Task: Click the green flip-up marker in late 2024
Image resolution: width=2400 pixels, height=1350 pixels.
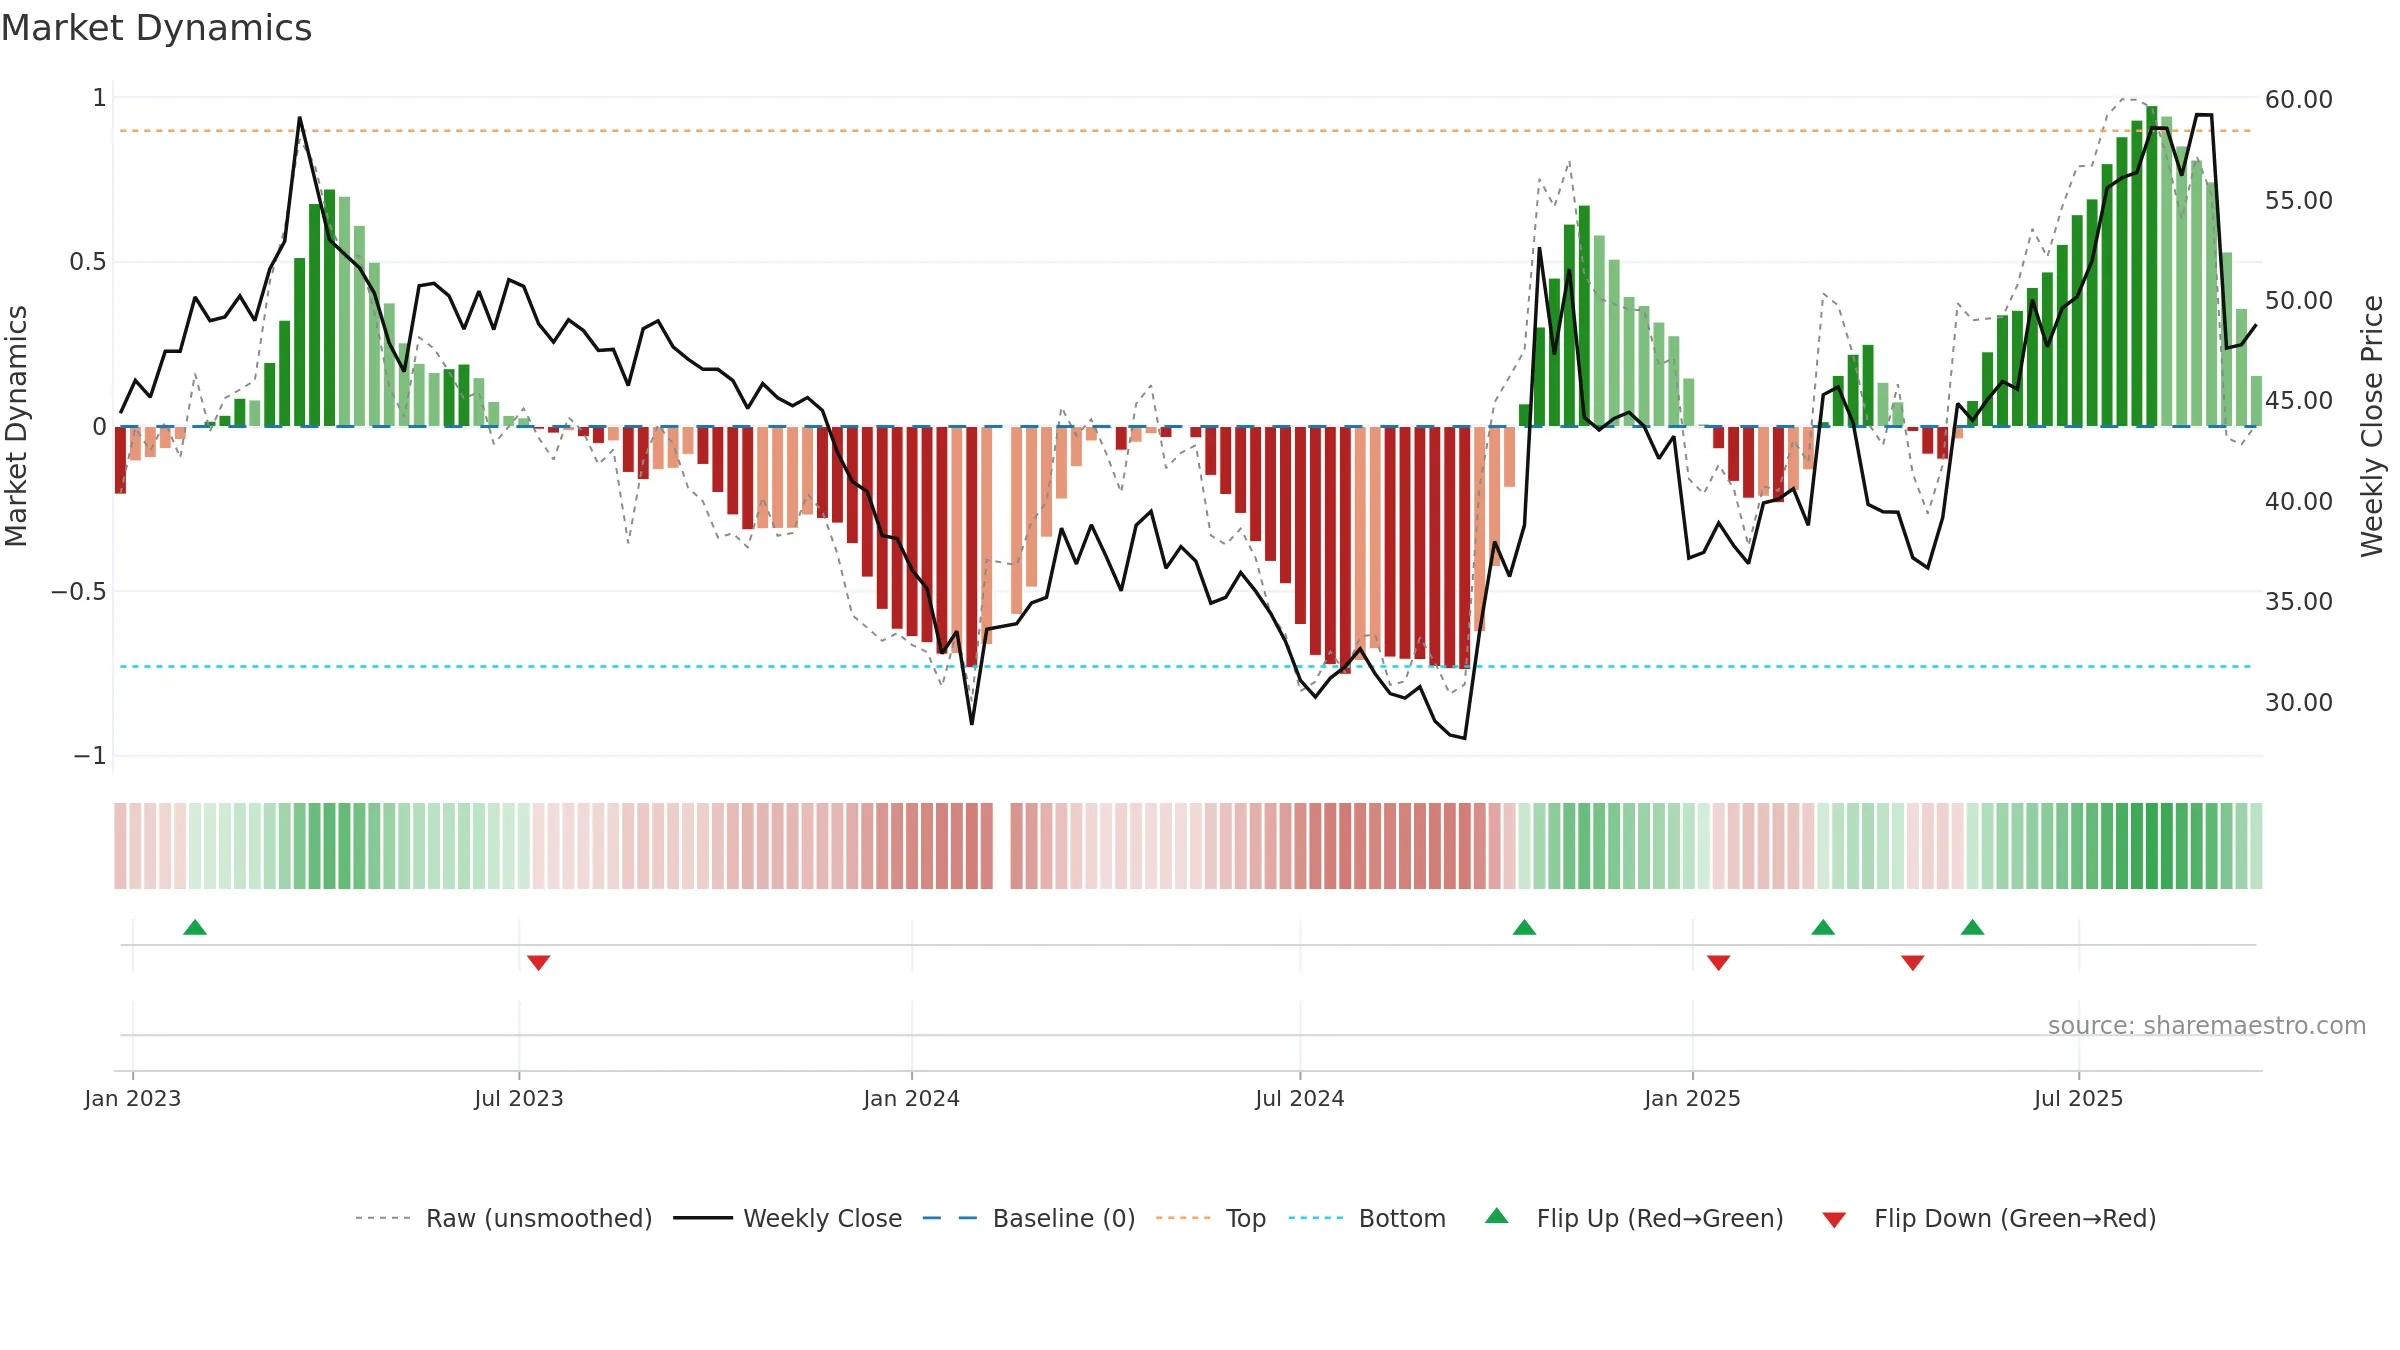Action: (x=1524, y=927)
